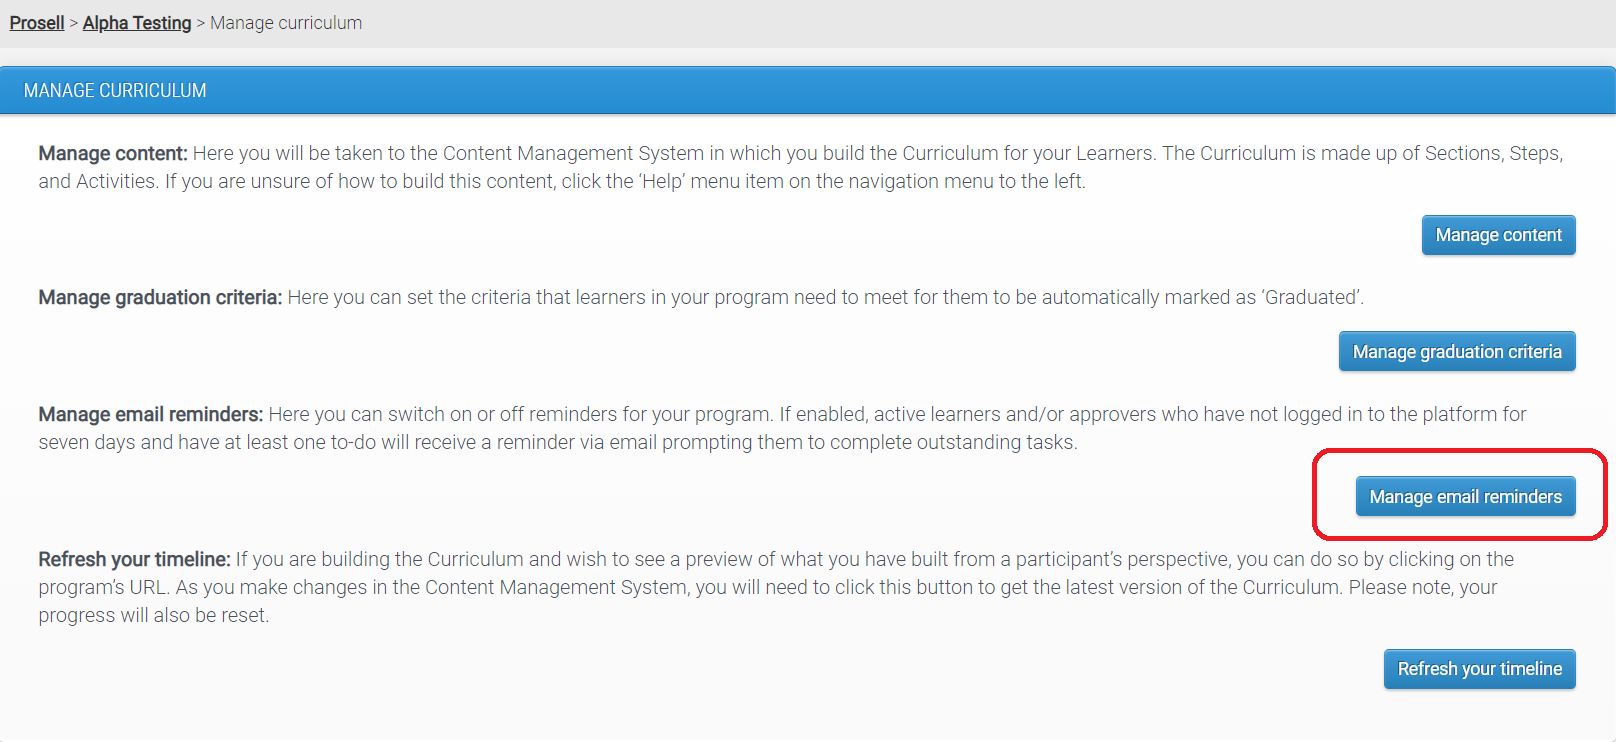Click the 'progress will also be reset' text
This screenshot has height=742, width=1616.
tap(153, 616)
